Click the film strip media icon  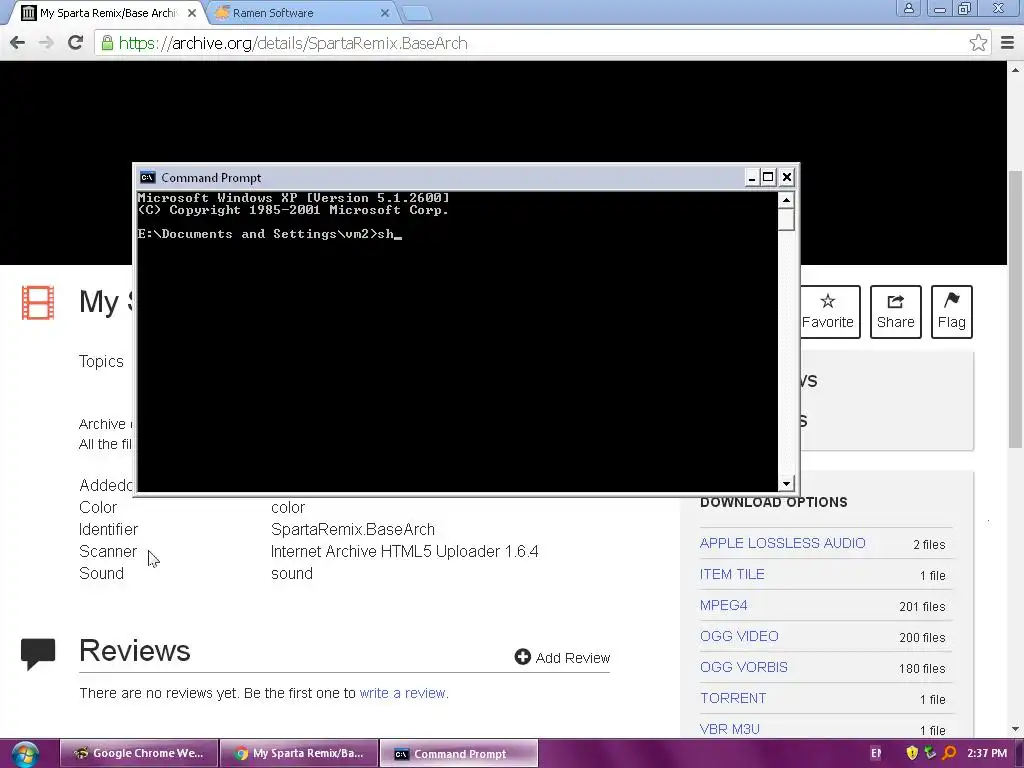38,303
